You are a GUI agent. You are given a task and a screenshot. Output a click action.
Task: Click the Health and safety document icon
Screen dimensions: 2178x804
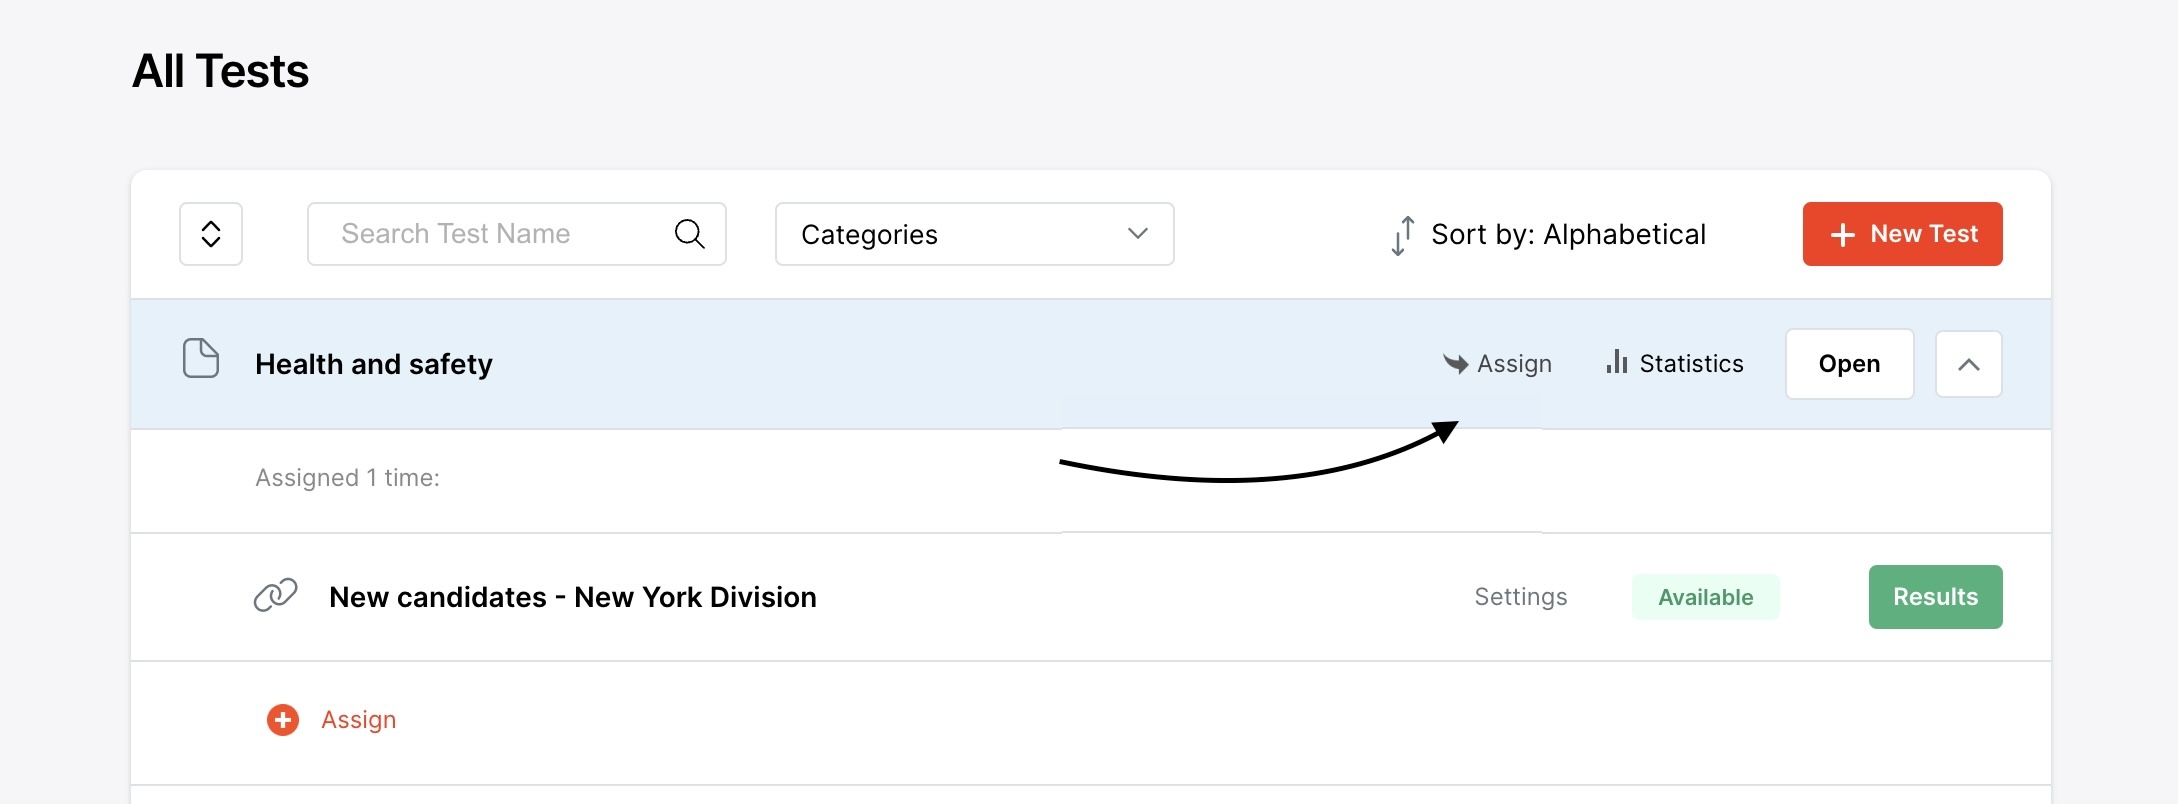(201, 358)
